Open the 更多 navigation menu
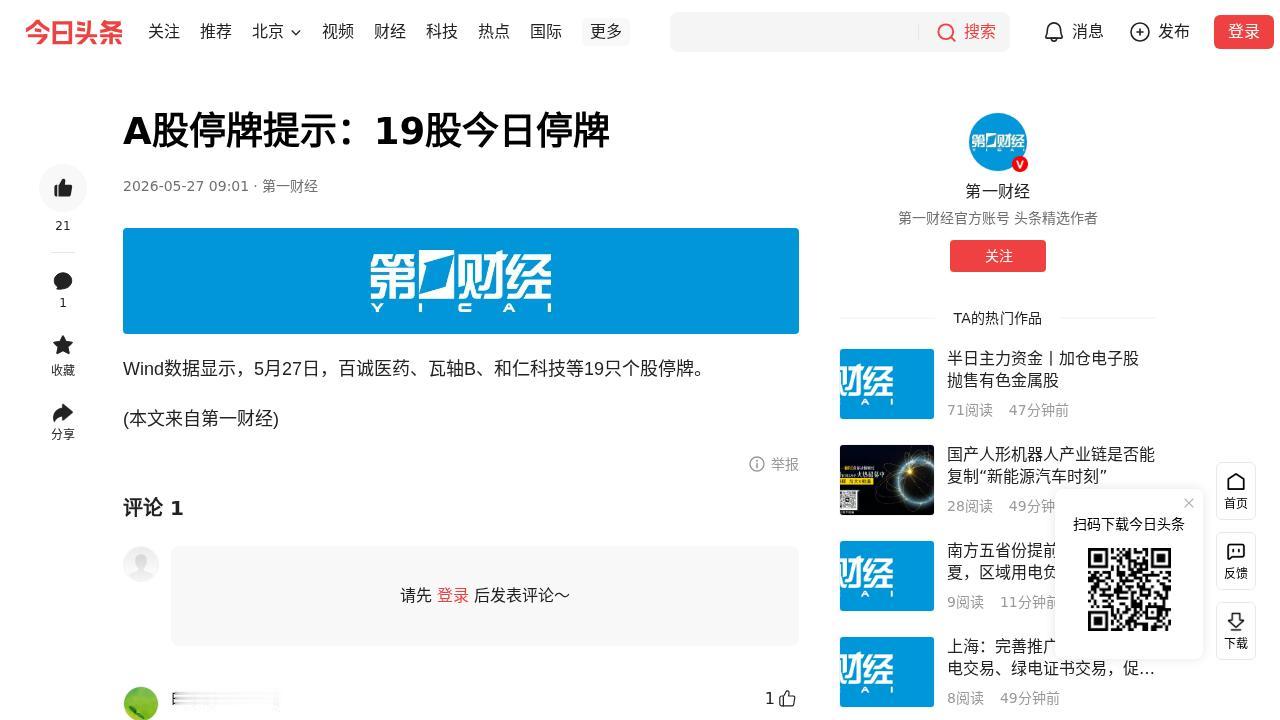This screenshot has width=1280, height=720. [606, 32]
